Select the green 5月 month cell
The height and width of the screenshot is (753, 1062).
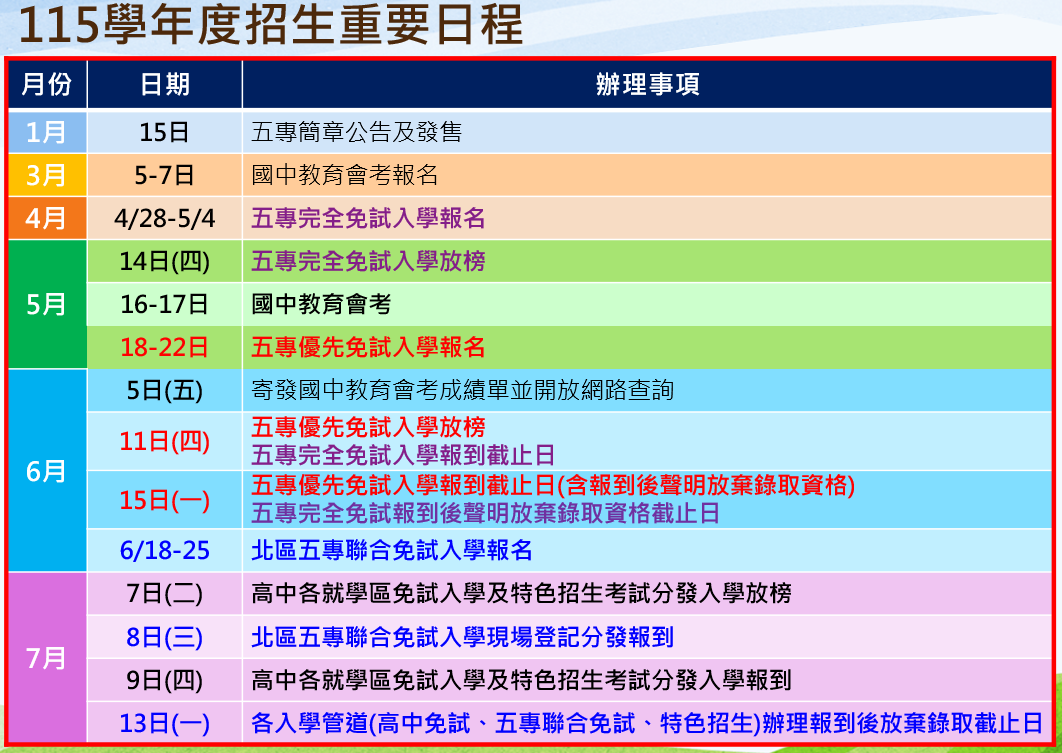pos(46,304)
